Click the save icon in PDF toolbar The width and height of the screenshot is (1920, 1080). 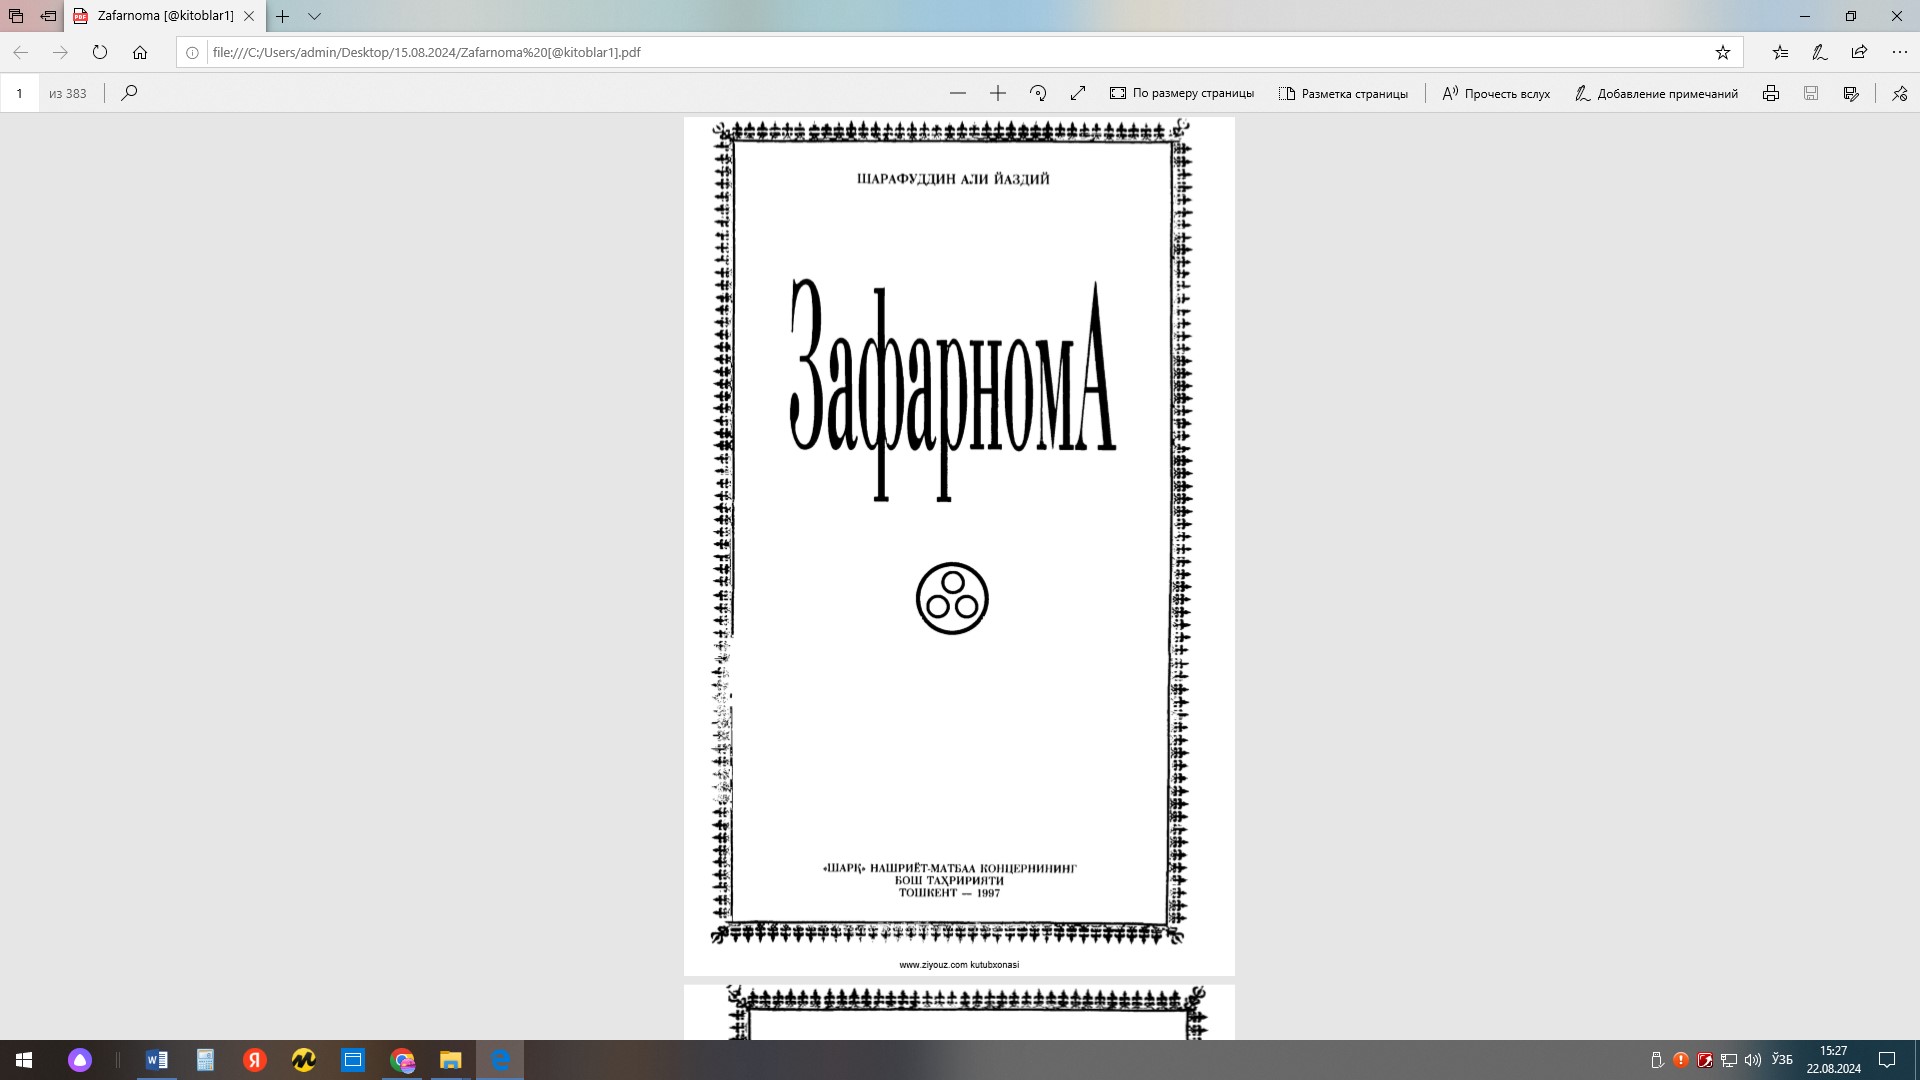pyautogui.click(x=1811, y=93)
